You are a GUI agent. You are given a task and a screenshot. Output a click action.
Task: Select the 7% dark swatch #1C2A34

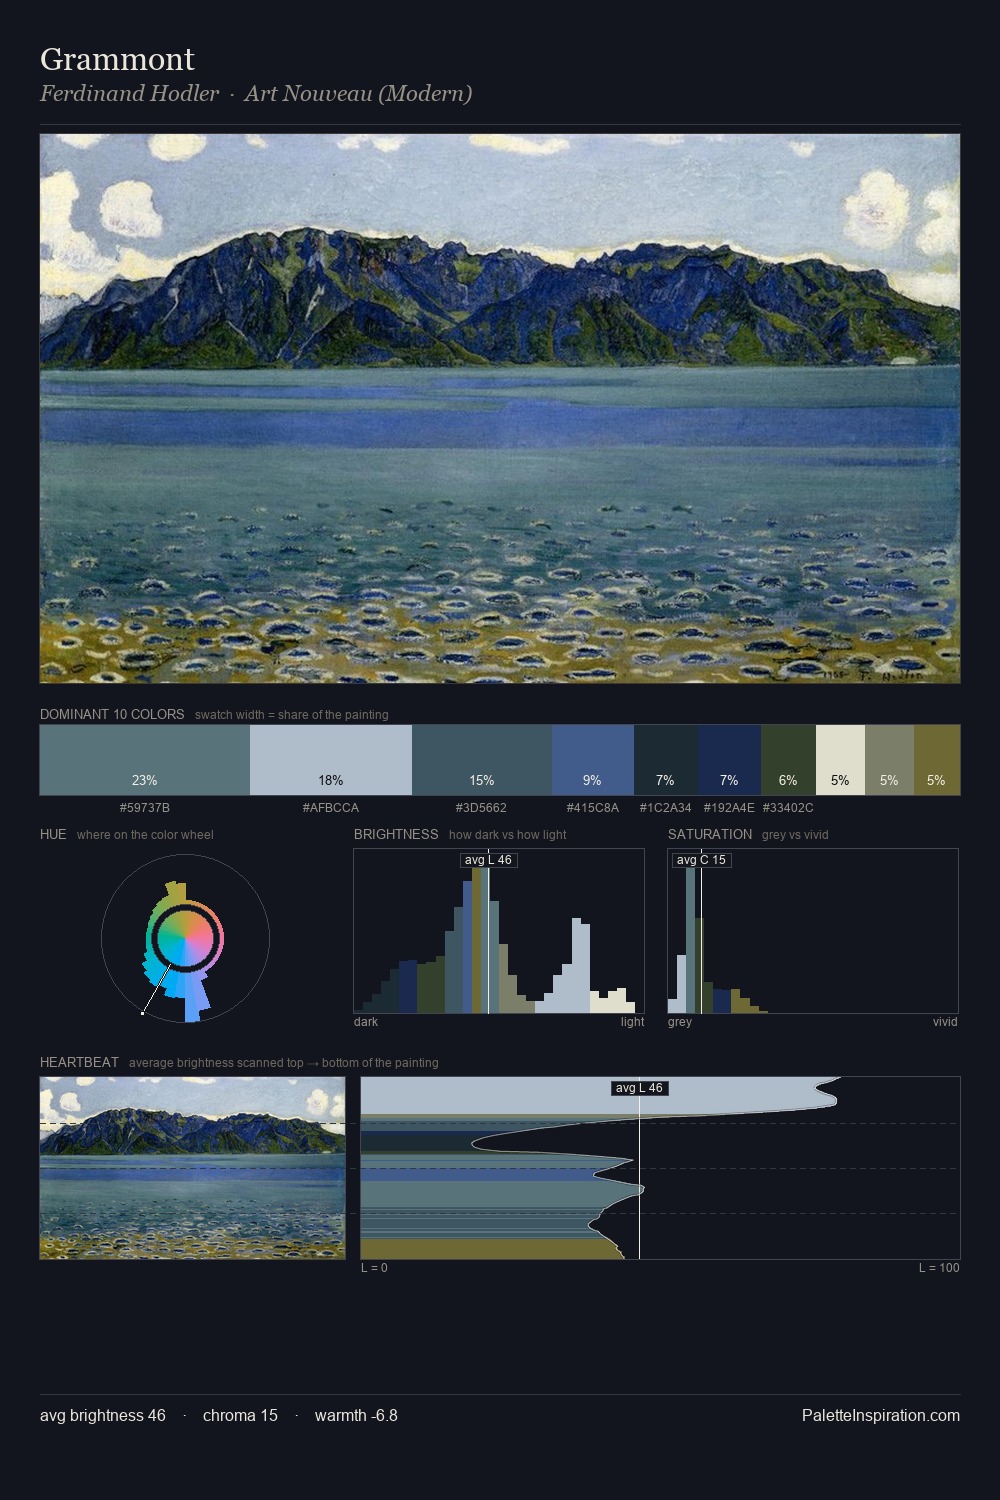[666, 760]
